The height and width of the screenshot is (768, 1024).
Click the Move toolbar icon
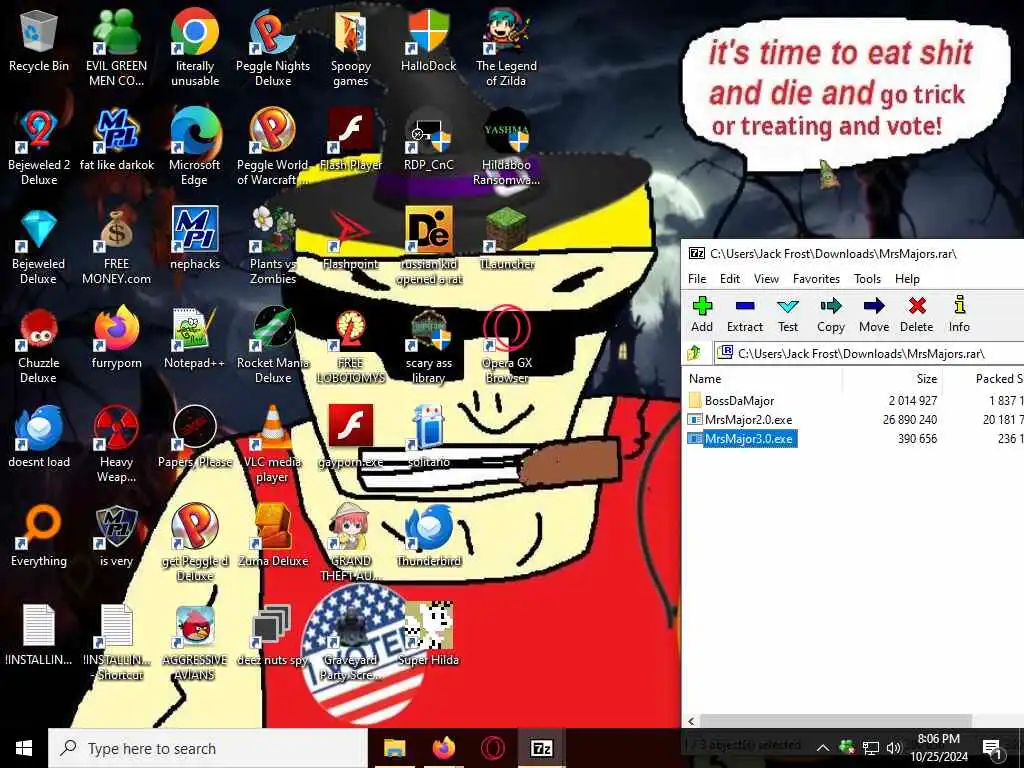tap(874, 314)
